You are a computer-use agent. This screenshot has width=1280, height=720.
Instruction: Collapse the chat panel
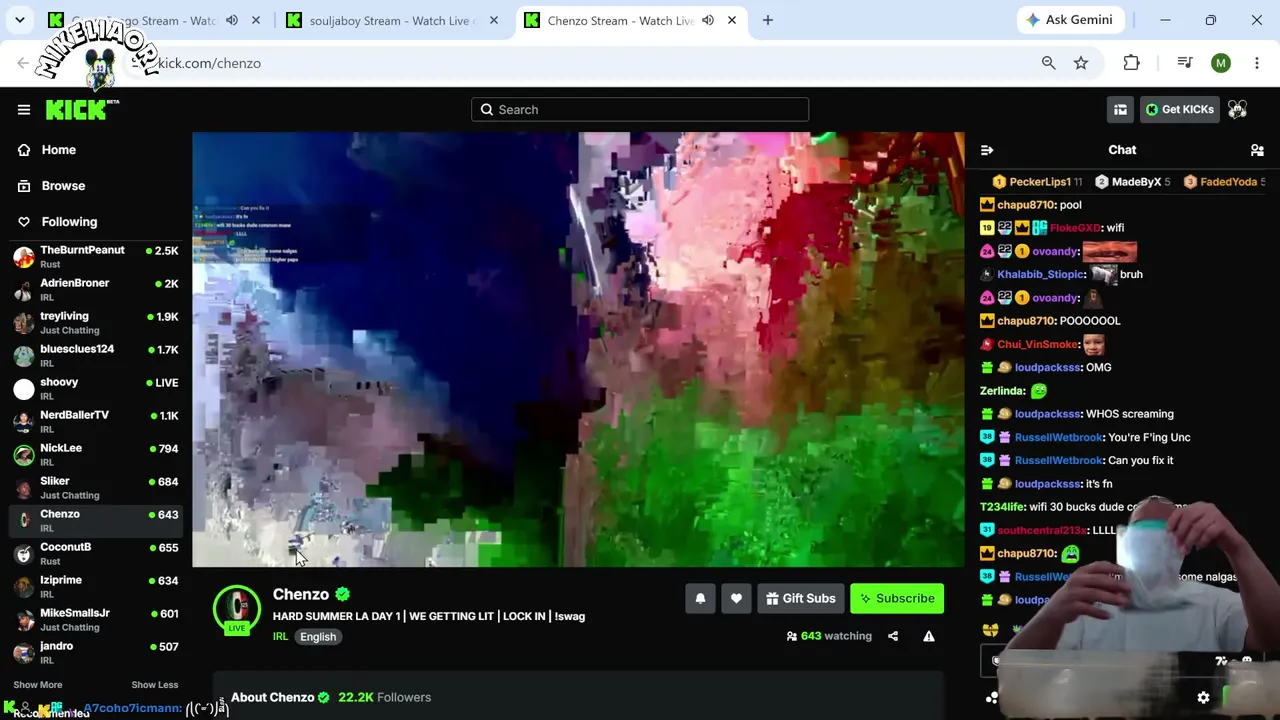[987, 150]
